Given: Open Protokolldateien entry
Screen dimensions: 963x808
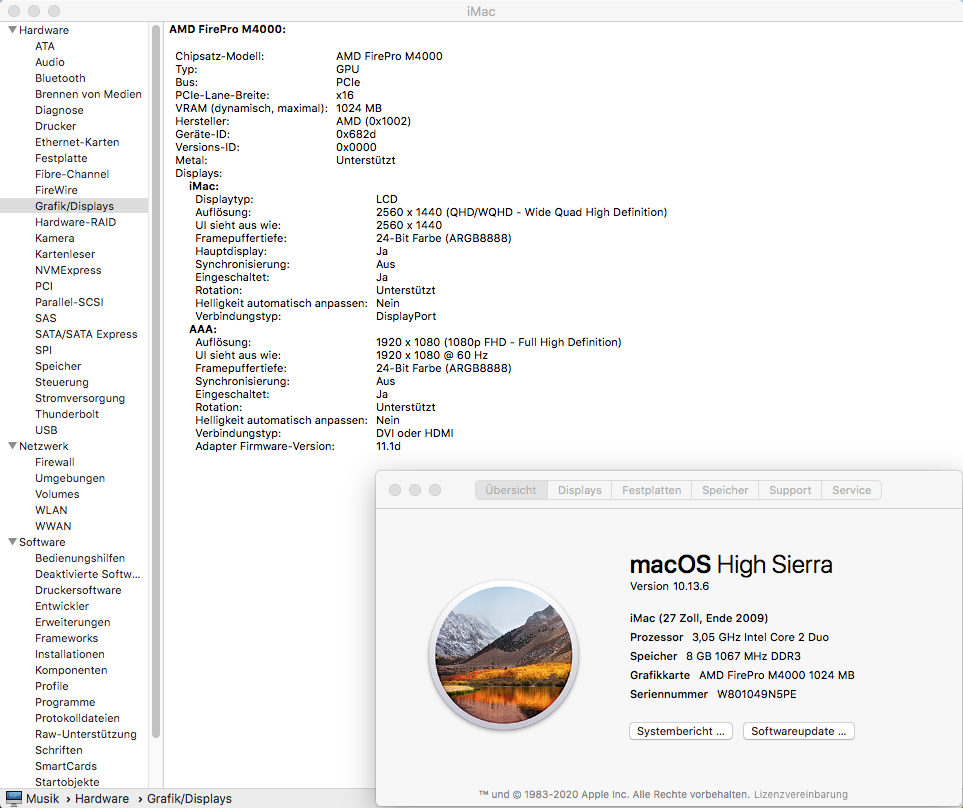Looking at the screenshot, I should (77, 717).
